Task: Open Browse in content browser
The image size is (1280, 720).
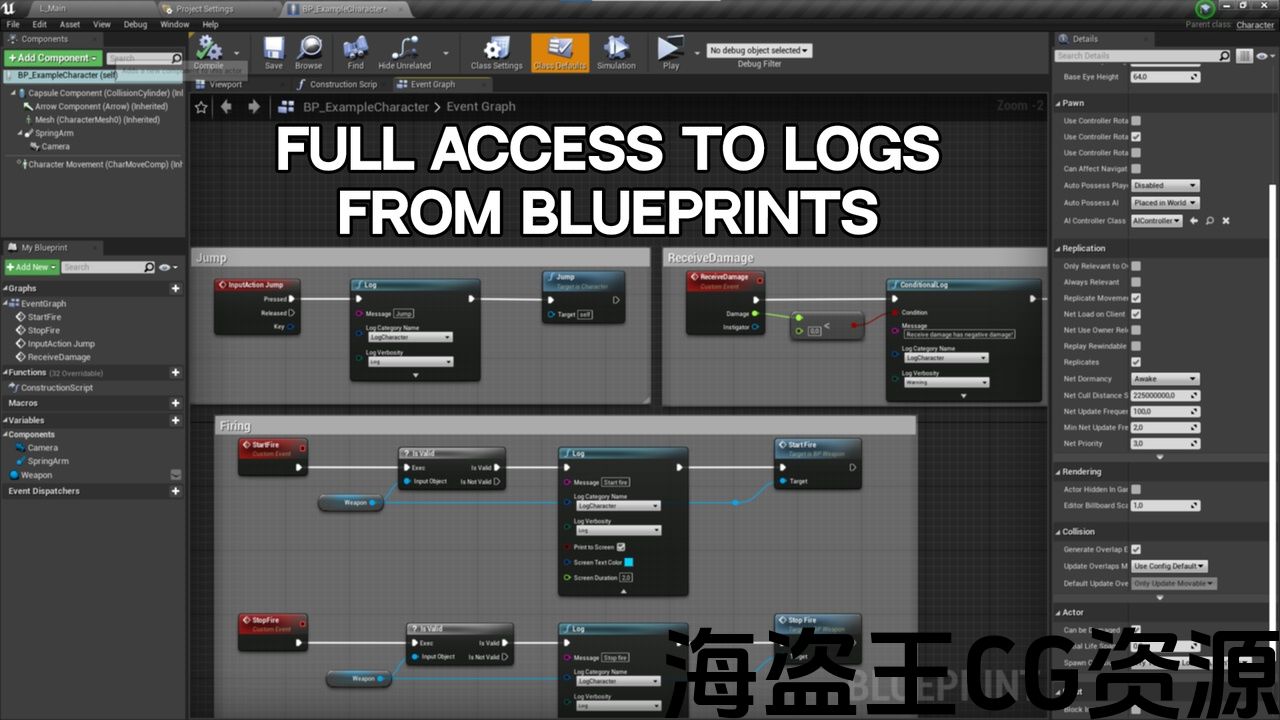Action: [x=309, y=50]
